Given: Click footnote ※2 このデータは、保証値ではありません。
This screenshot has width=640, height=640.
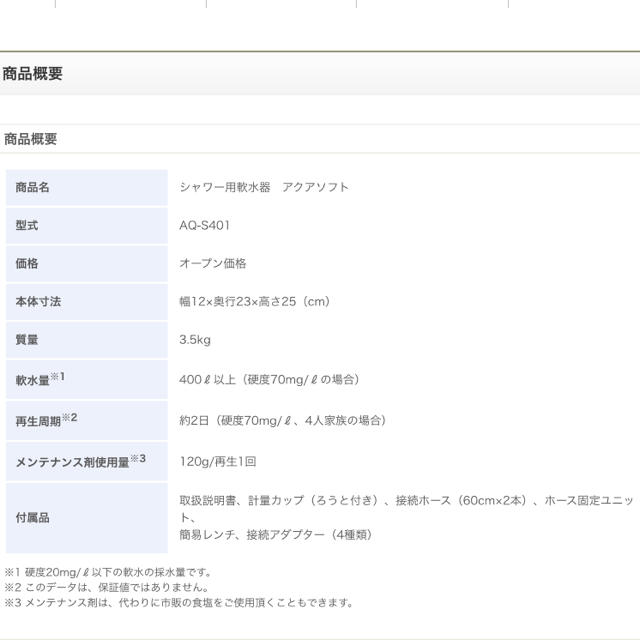Looking at the screenshot, I should (107, 587).
